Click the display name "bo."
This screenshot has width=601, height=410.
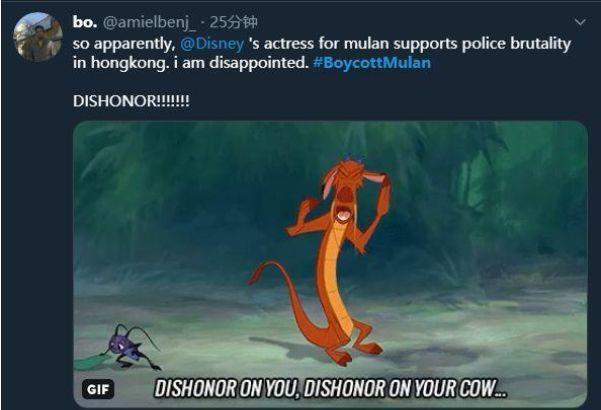click(x=85, y=22)
